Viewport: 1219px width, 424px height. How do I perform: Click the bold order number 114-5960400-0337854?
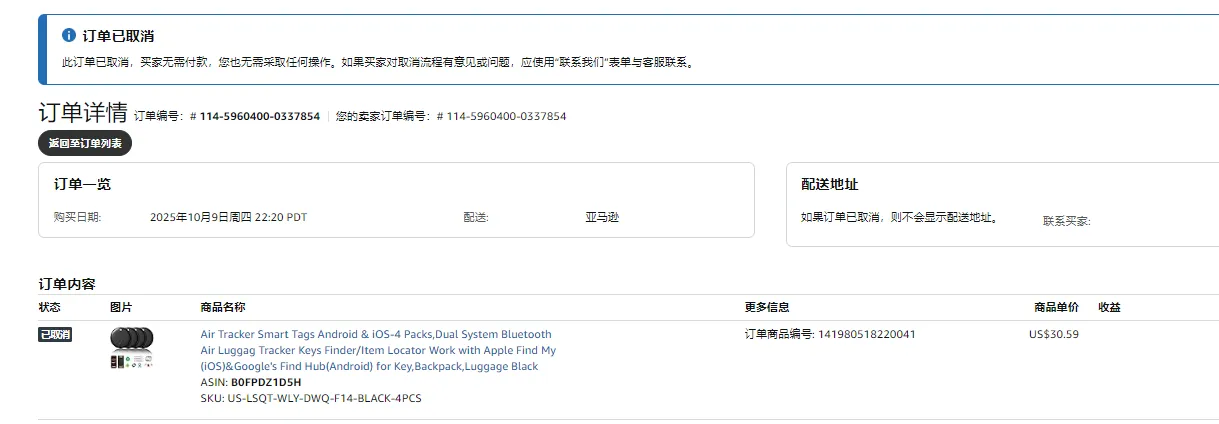(259, 116)
